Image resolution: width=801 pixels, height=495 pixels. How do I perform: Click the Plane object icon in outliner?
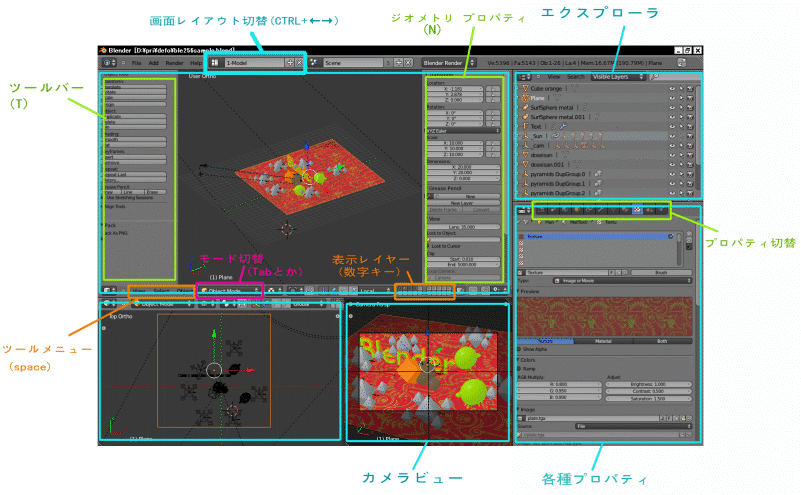click(525, 98)
